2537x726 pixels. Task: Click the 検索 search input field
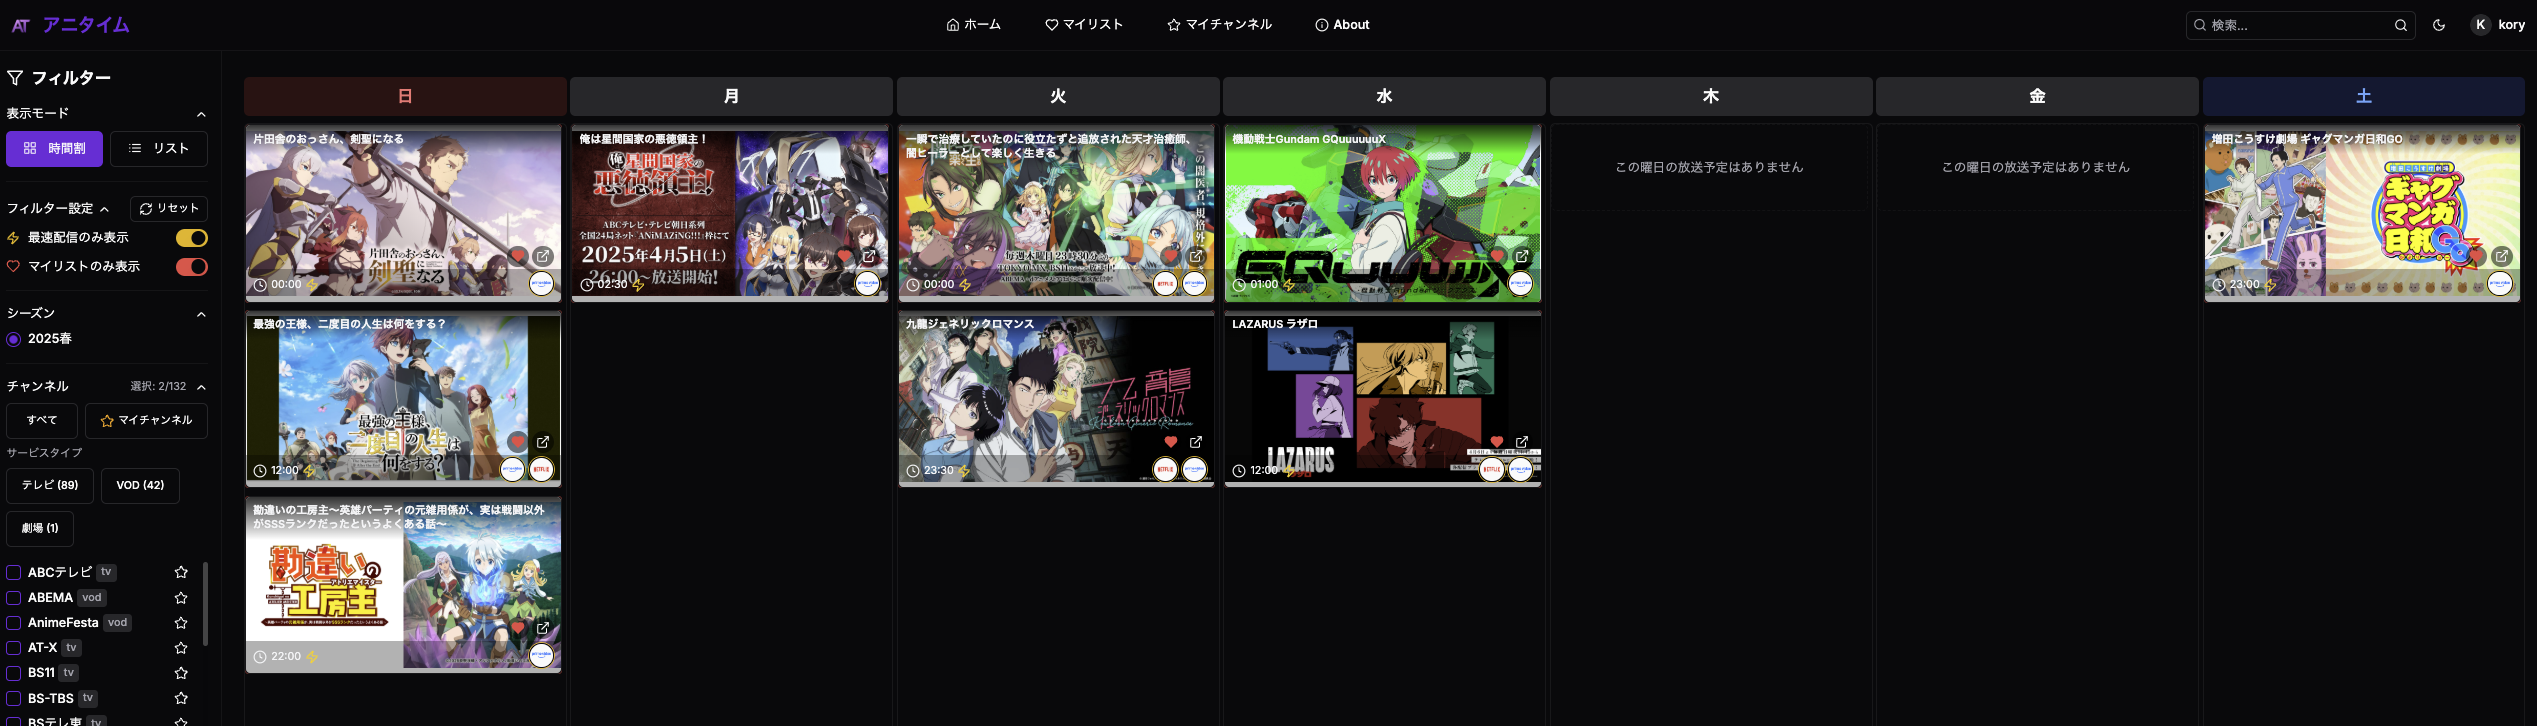coord(2300,25)
